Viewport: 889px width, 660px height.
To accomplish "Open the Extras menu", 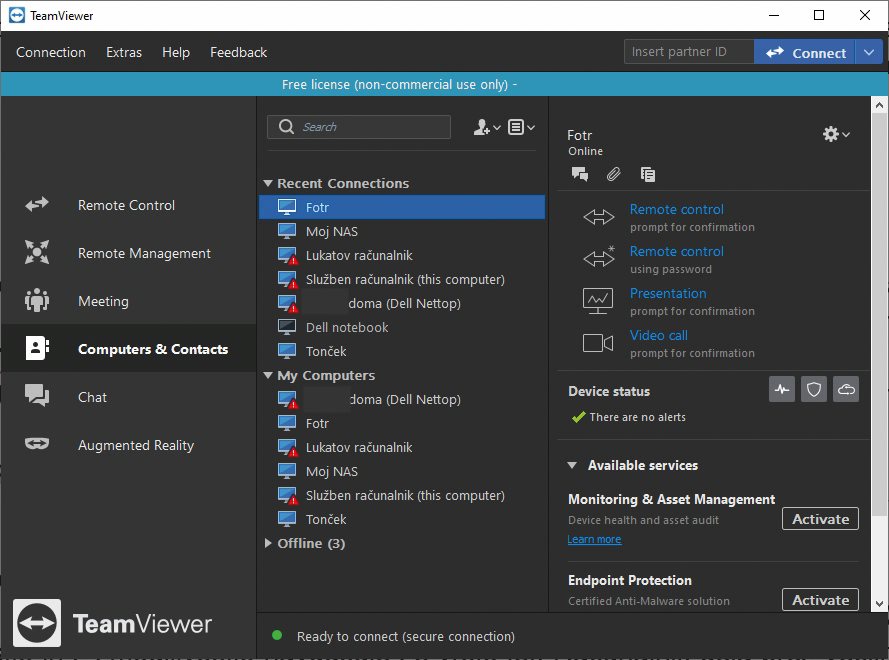I will click(124, 52).
